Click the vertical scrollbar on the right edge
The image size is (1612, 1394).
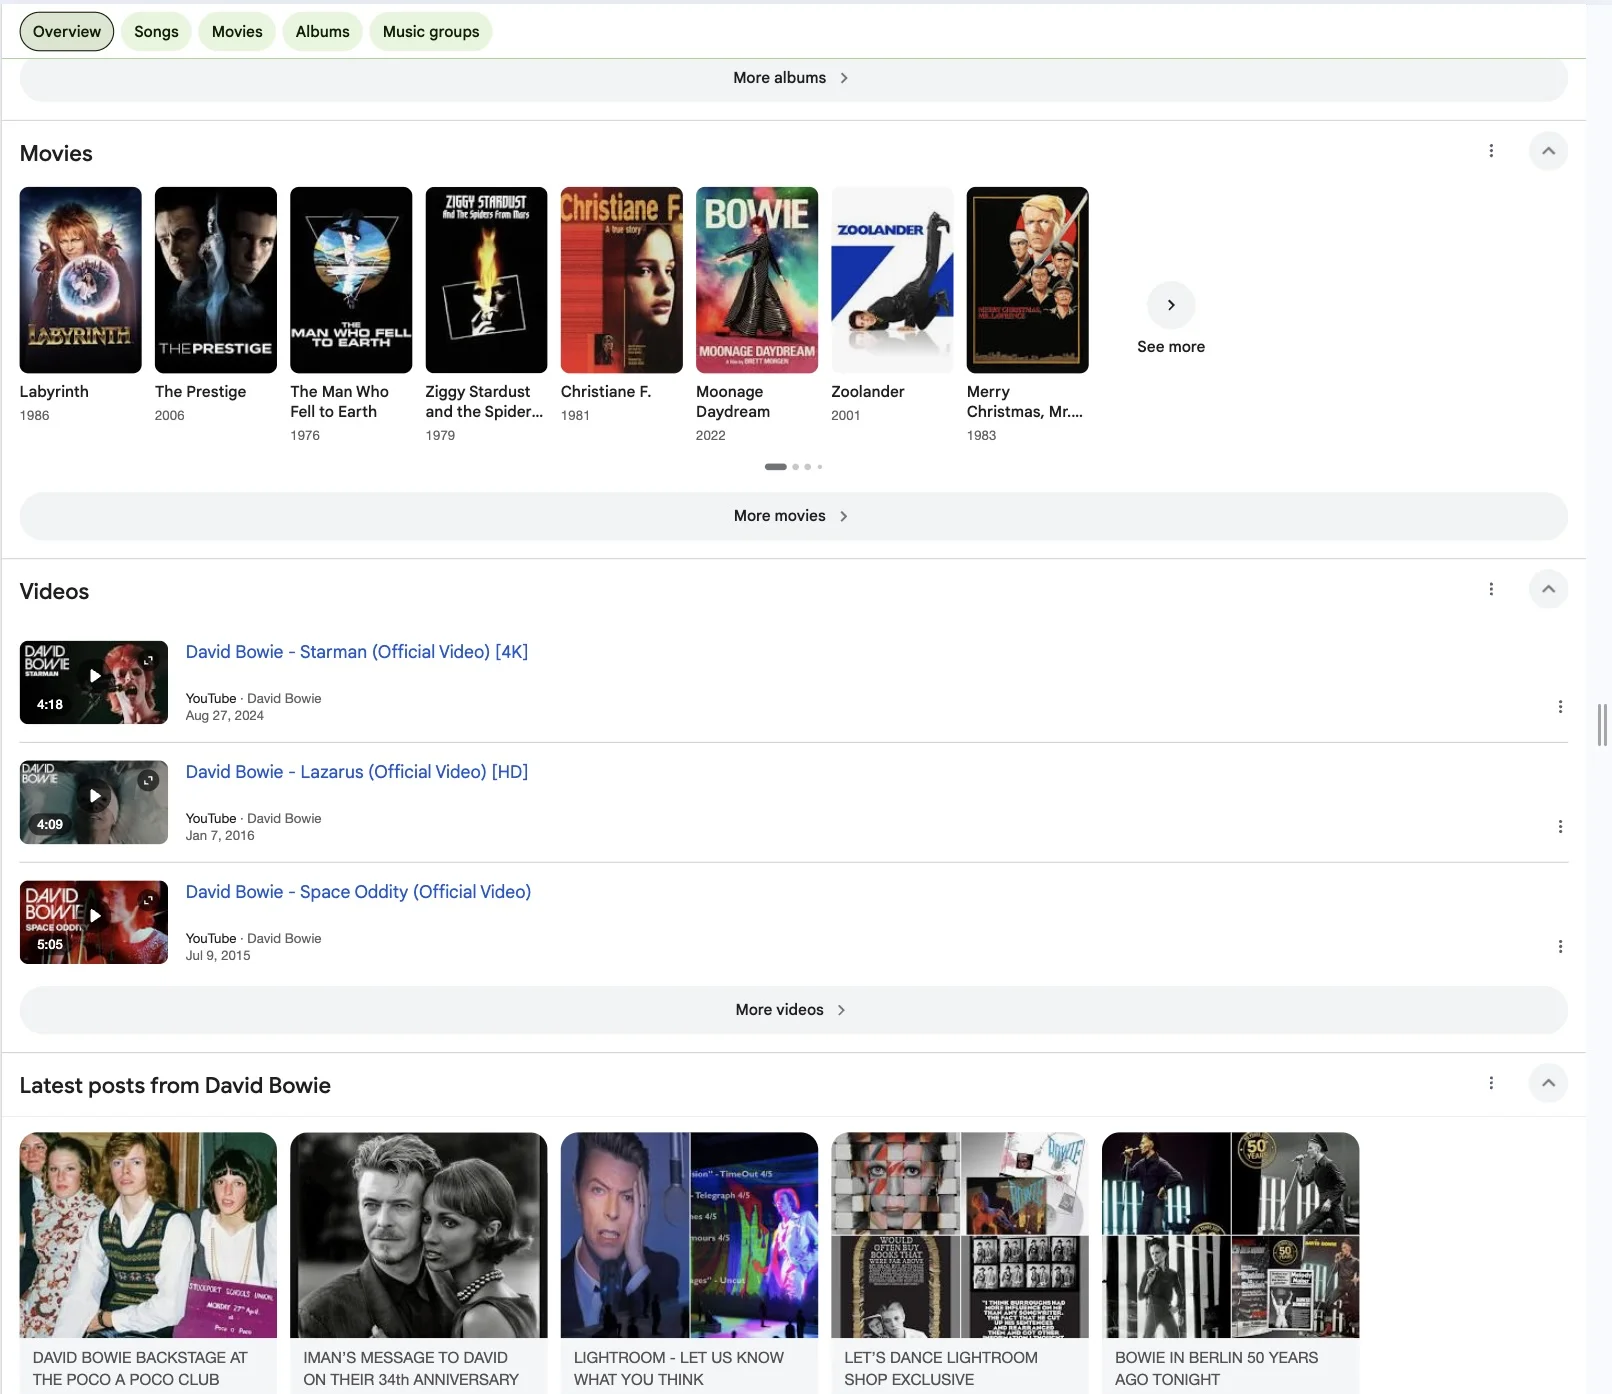tap(1602, 725)
